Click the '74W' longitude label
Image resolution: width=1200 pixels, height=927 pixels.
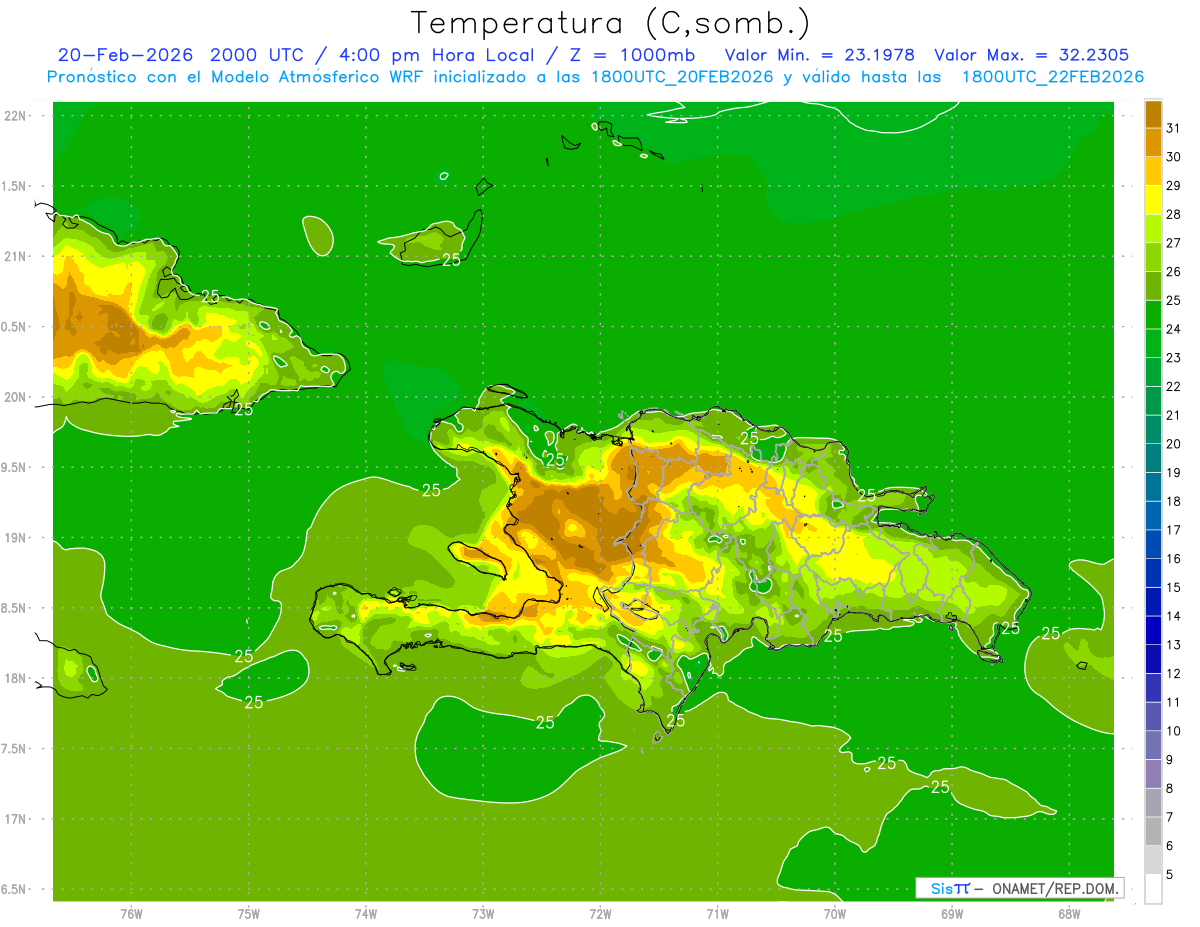pos(365,914)
